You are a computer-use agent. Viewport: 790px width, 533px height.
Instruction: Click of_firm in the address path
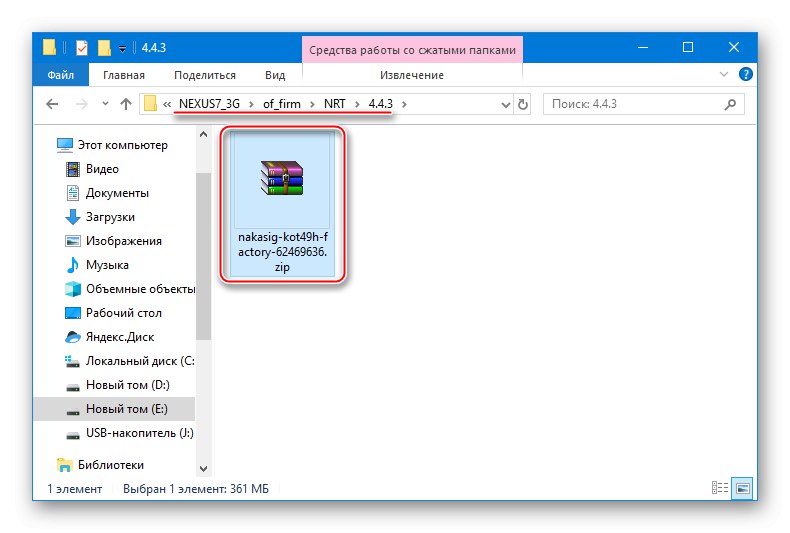pos(282,104)
